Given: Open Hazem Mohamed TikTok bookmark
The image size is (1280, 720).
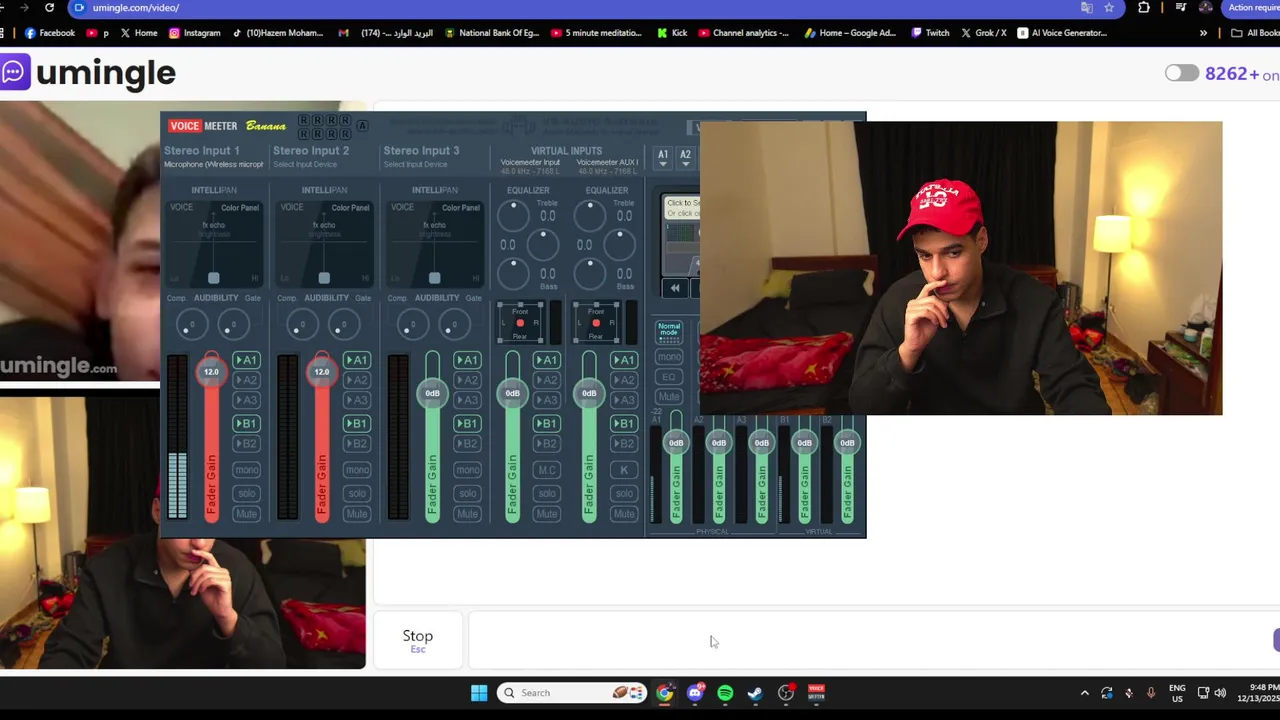Looking at the screenshot, I should (278, 33).
